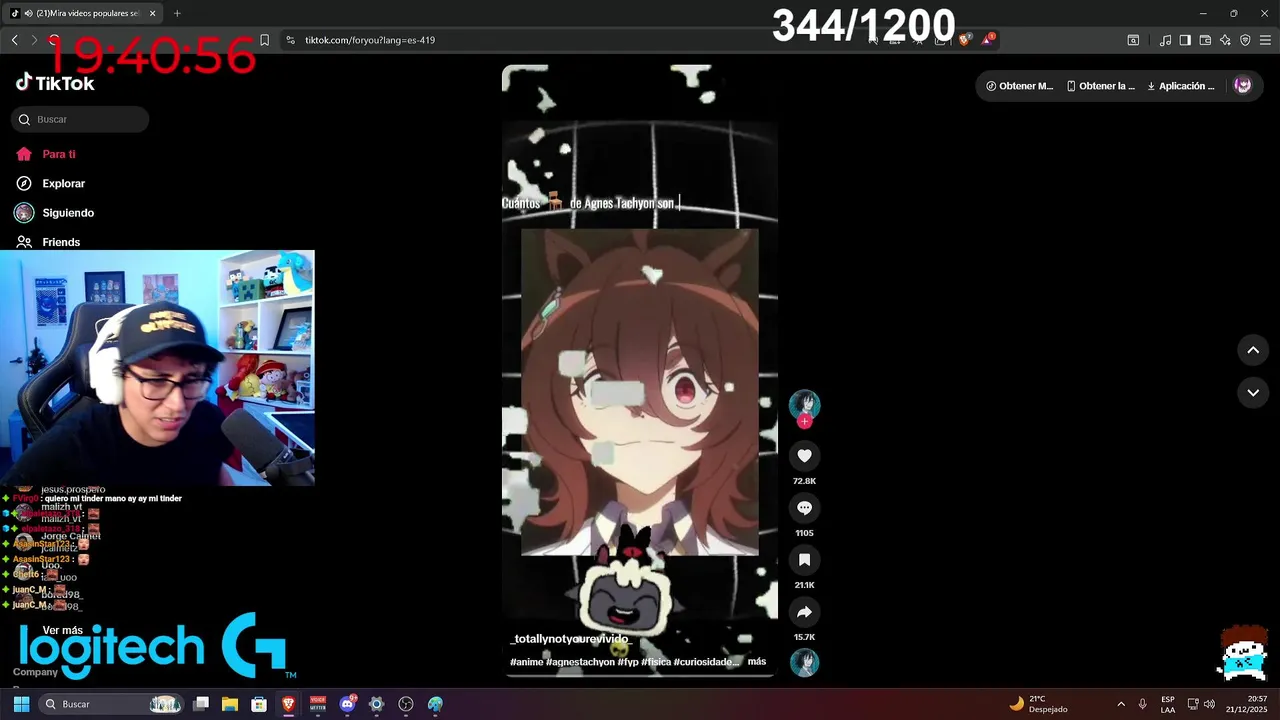Open the Brave Shields lion icon
Image resolution: width=1280 pixels, height=720 pixels.
[x=965, y=39]
